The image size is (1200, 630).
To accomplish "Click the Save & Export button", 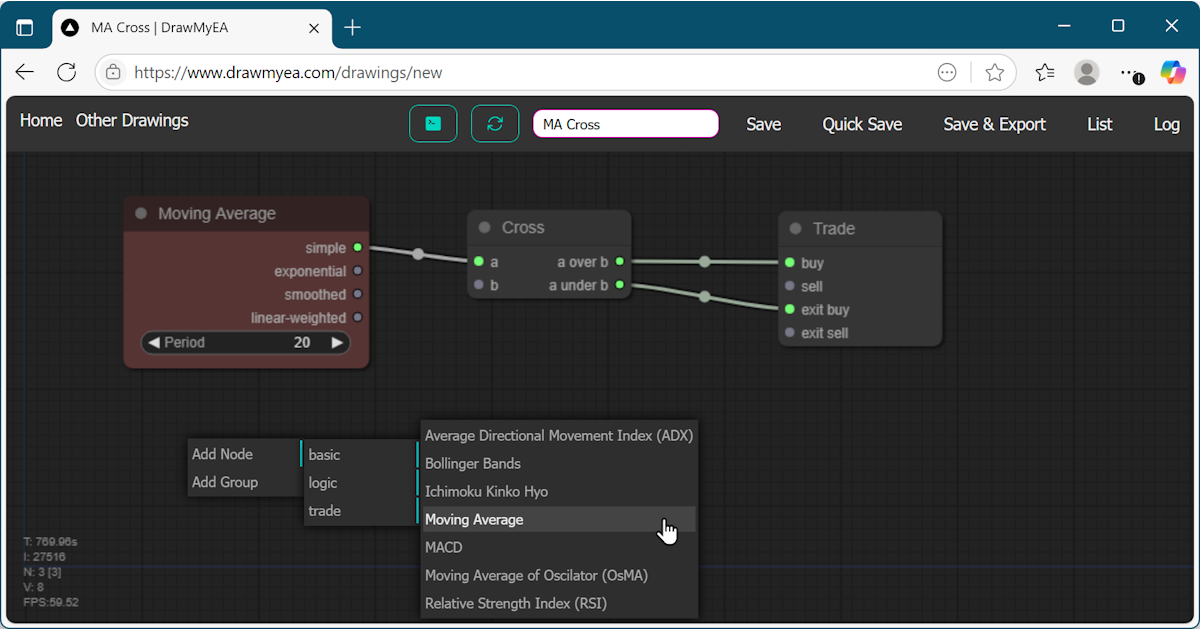I will coord(994,124).
